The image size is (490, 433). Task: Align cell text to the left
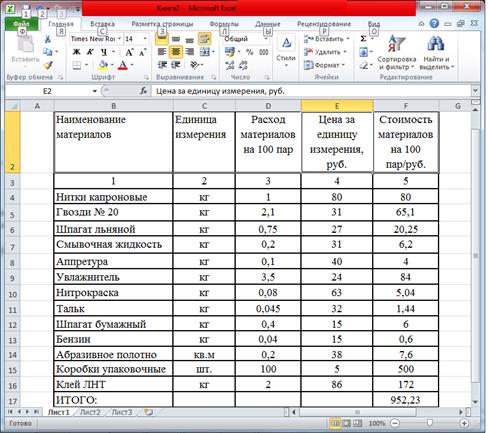point(162,52)
